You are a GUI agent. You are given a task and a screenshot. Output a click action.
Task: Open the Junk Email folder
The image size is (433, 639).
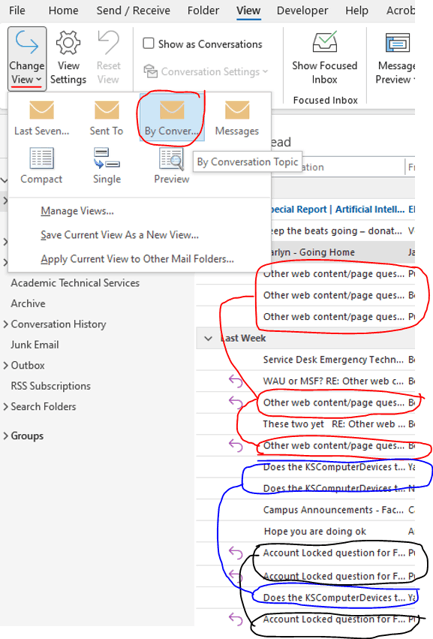coord(35,345)
